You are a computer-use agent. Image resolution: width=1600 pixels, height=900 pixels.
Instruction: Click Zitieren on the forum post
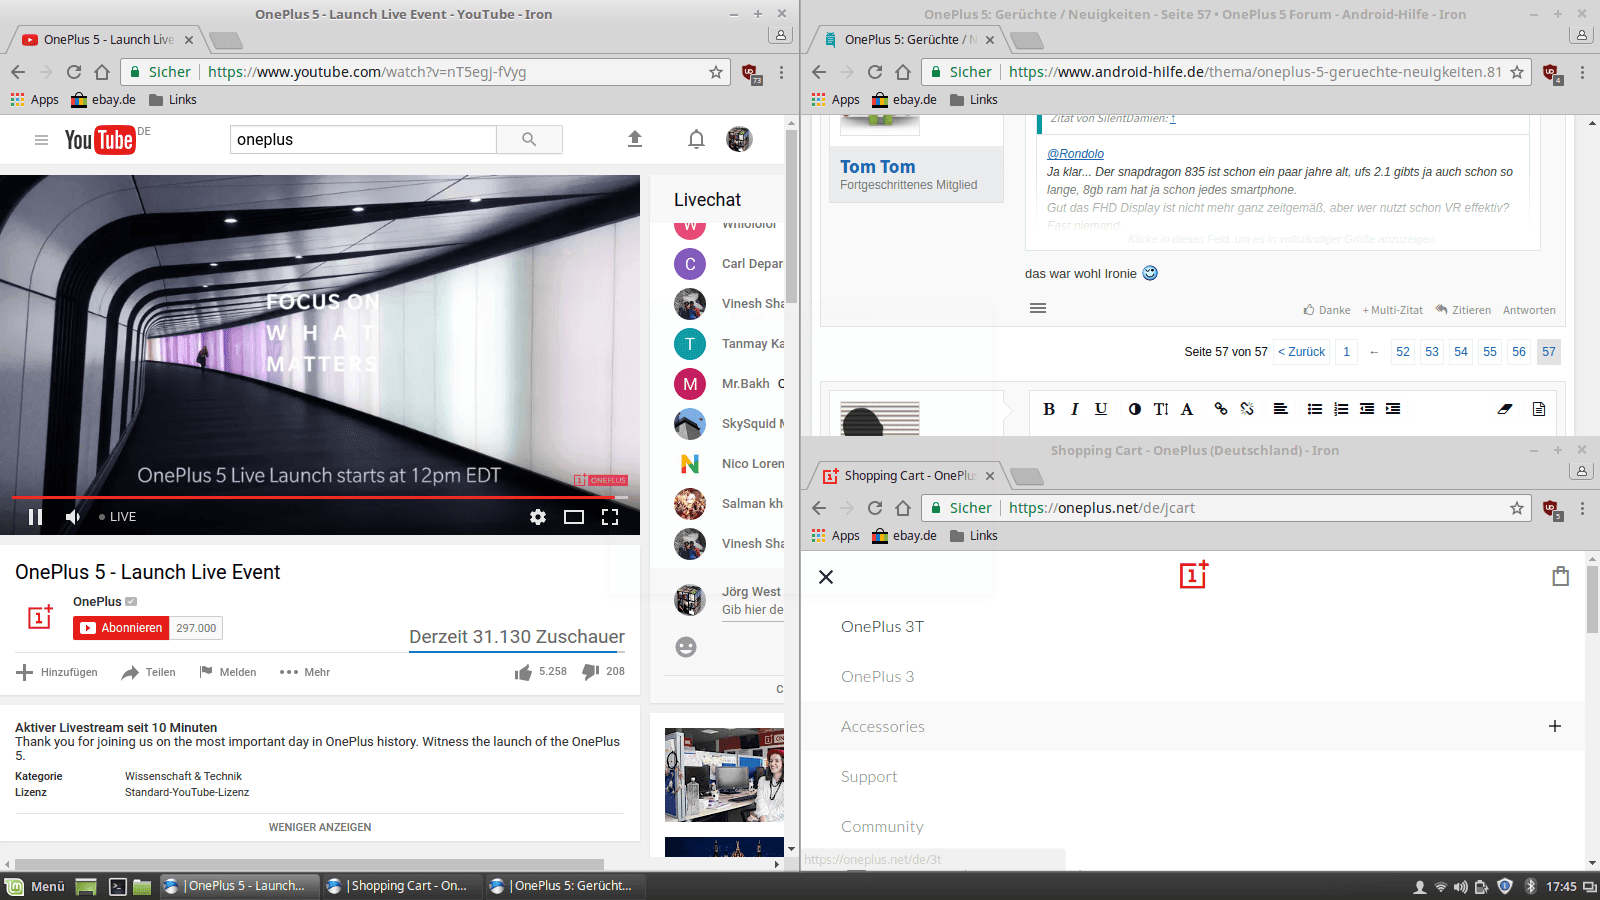(1463, 310)
